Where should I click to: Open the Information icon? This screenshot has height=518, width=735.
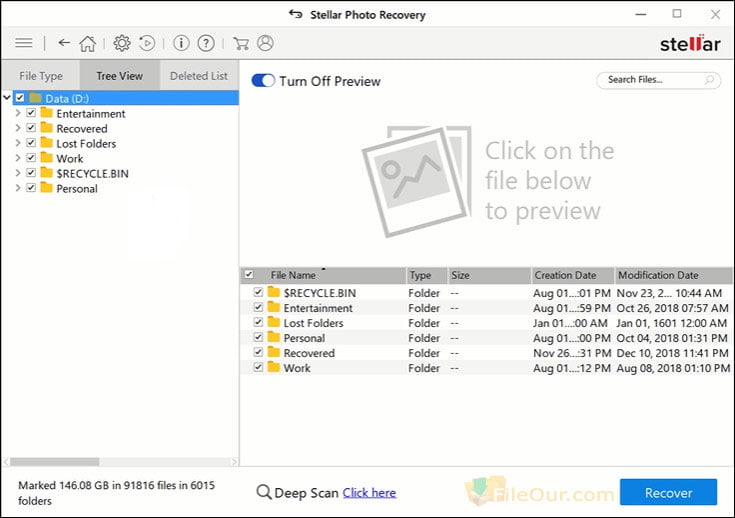[181, 43]
